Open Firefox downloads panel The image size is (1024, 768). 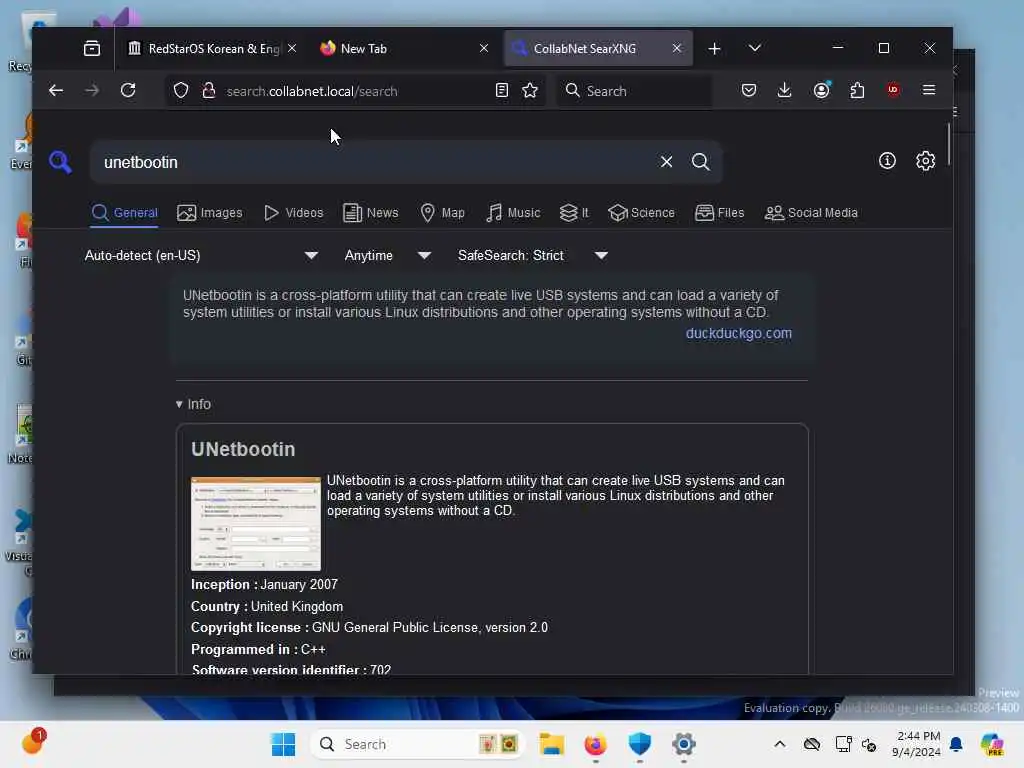784,90
